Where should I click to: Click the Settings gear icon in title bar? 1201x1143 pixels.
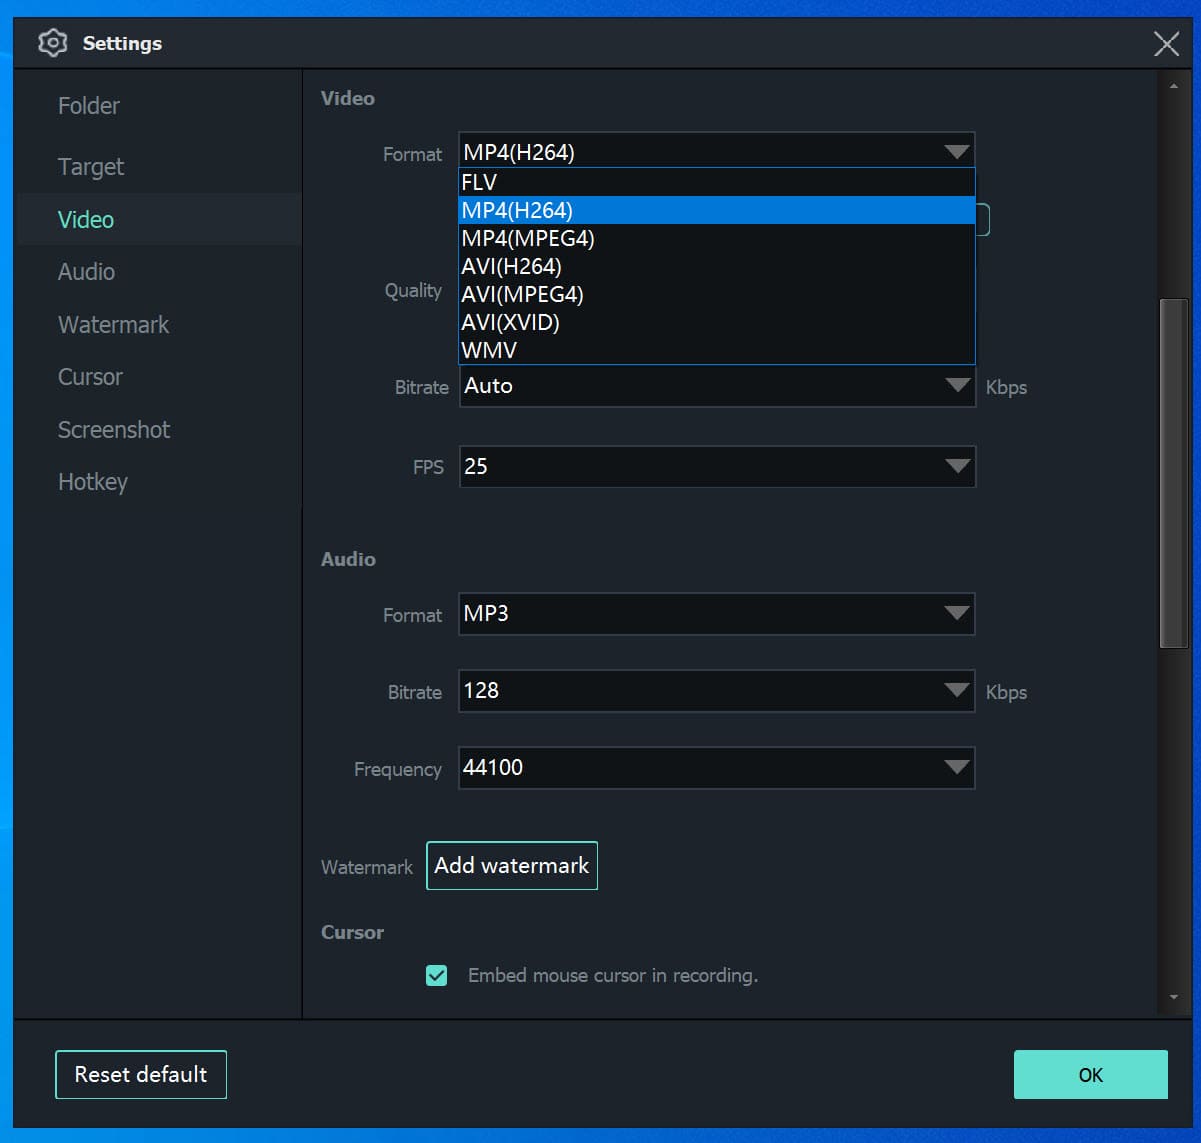click(52, 43)
